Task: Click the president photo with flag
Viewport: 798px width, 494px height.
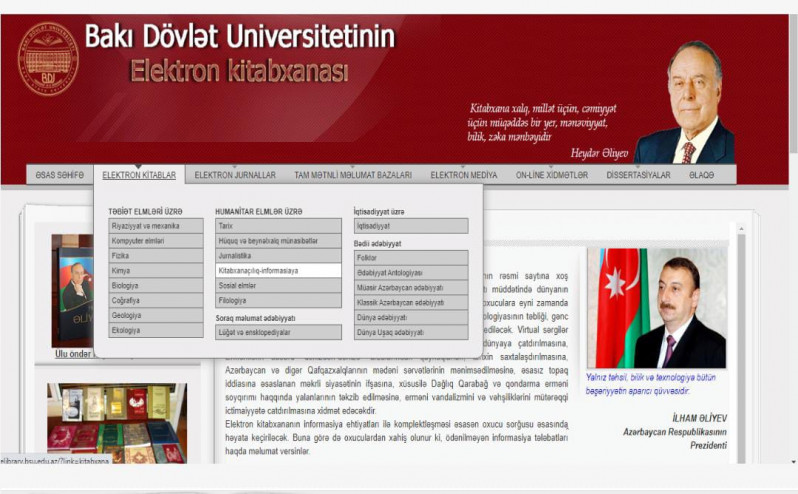Action: click(x=657, y=308)
